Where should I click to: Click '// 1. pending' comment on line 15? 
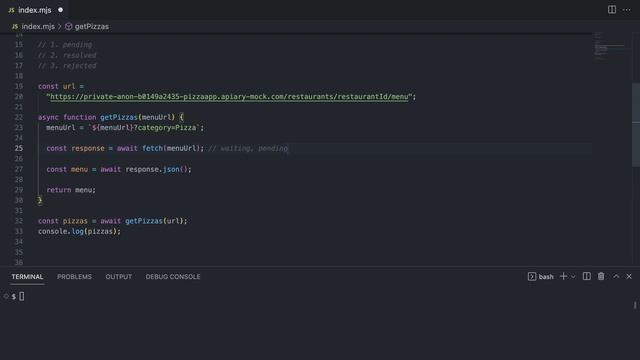coord(65,45)
